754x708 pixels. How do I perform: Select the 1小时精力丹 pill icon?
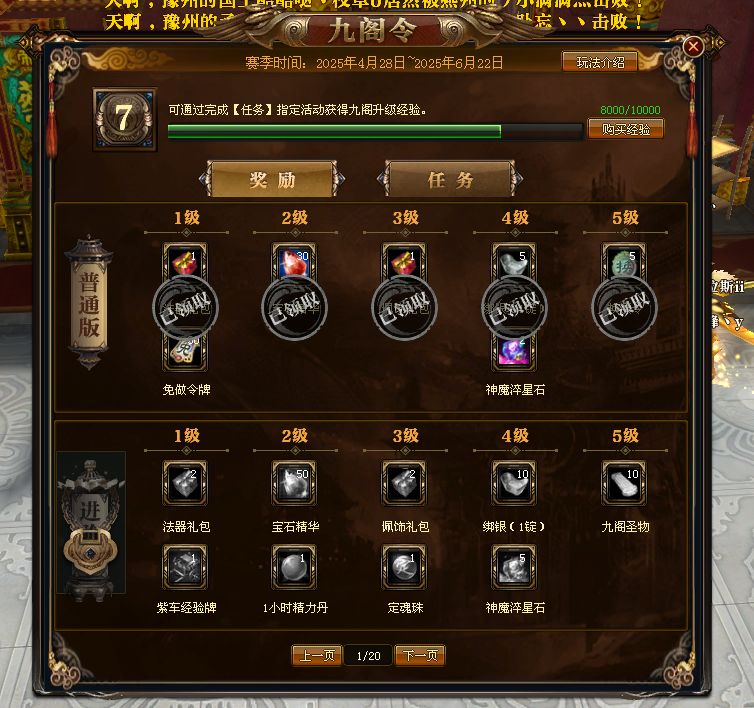pyautogui.click(x=294, y=567)
